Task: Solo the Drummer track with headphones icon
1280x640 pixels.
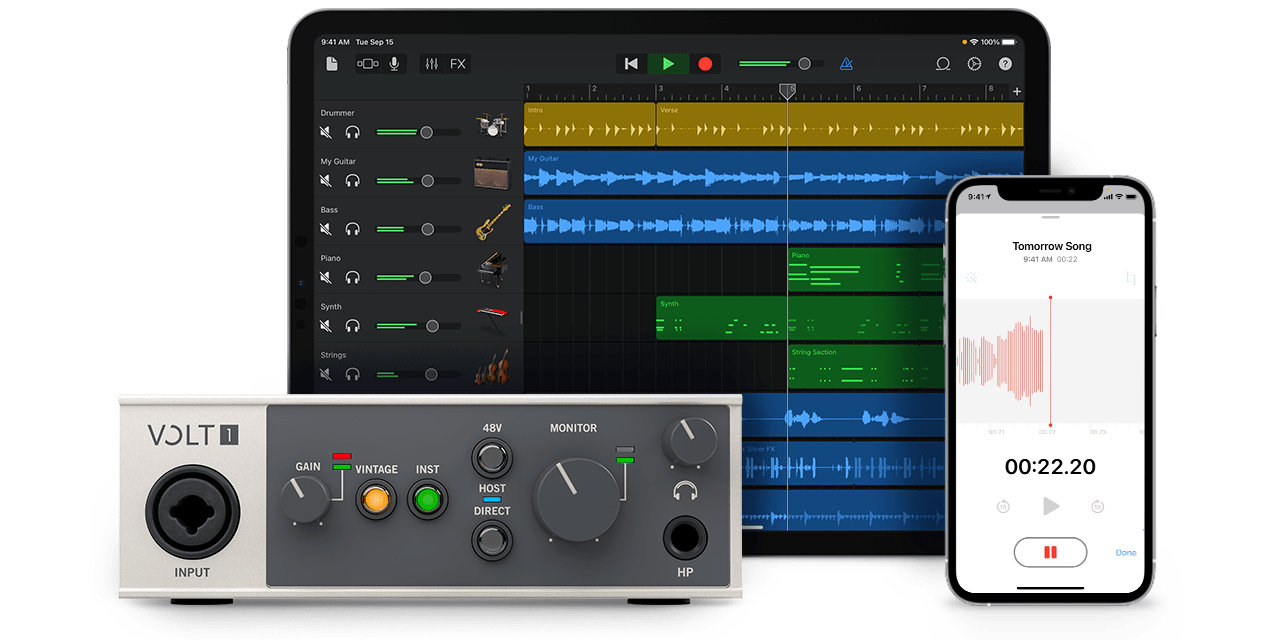Action: point(352,132)
